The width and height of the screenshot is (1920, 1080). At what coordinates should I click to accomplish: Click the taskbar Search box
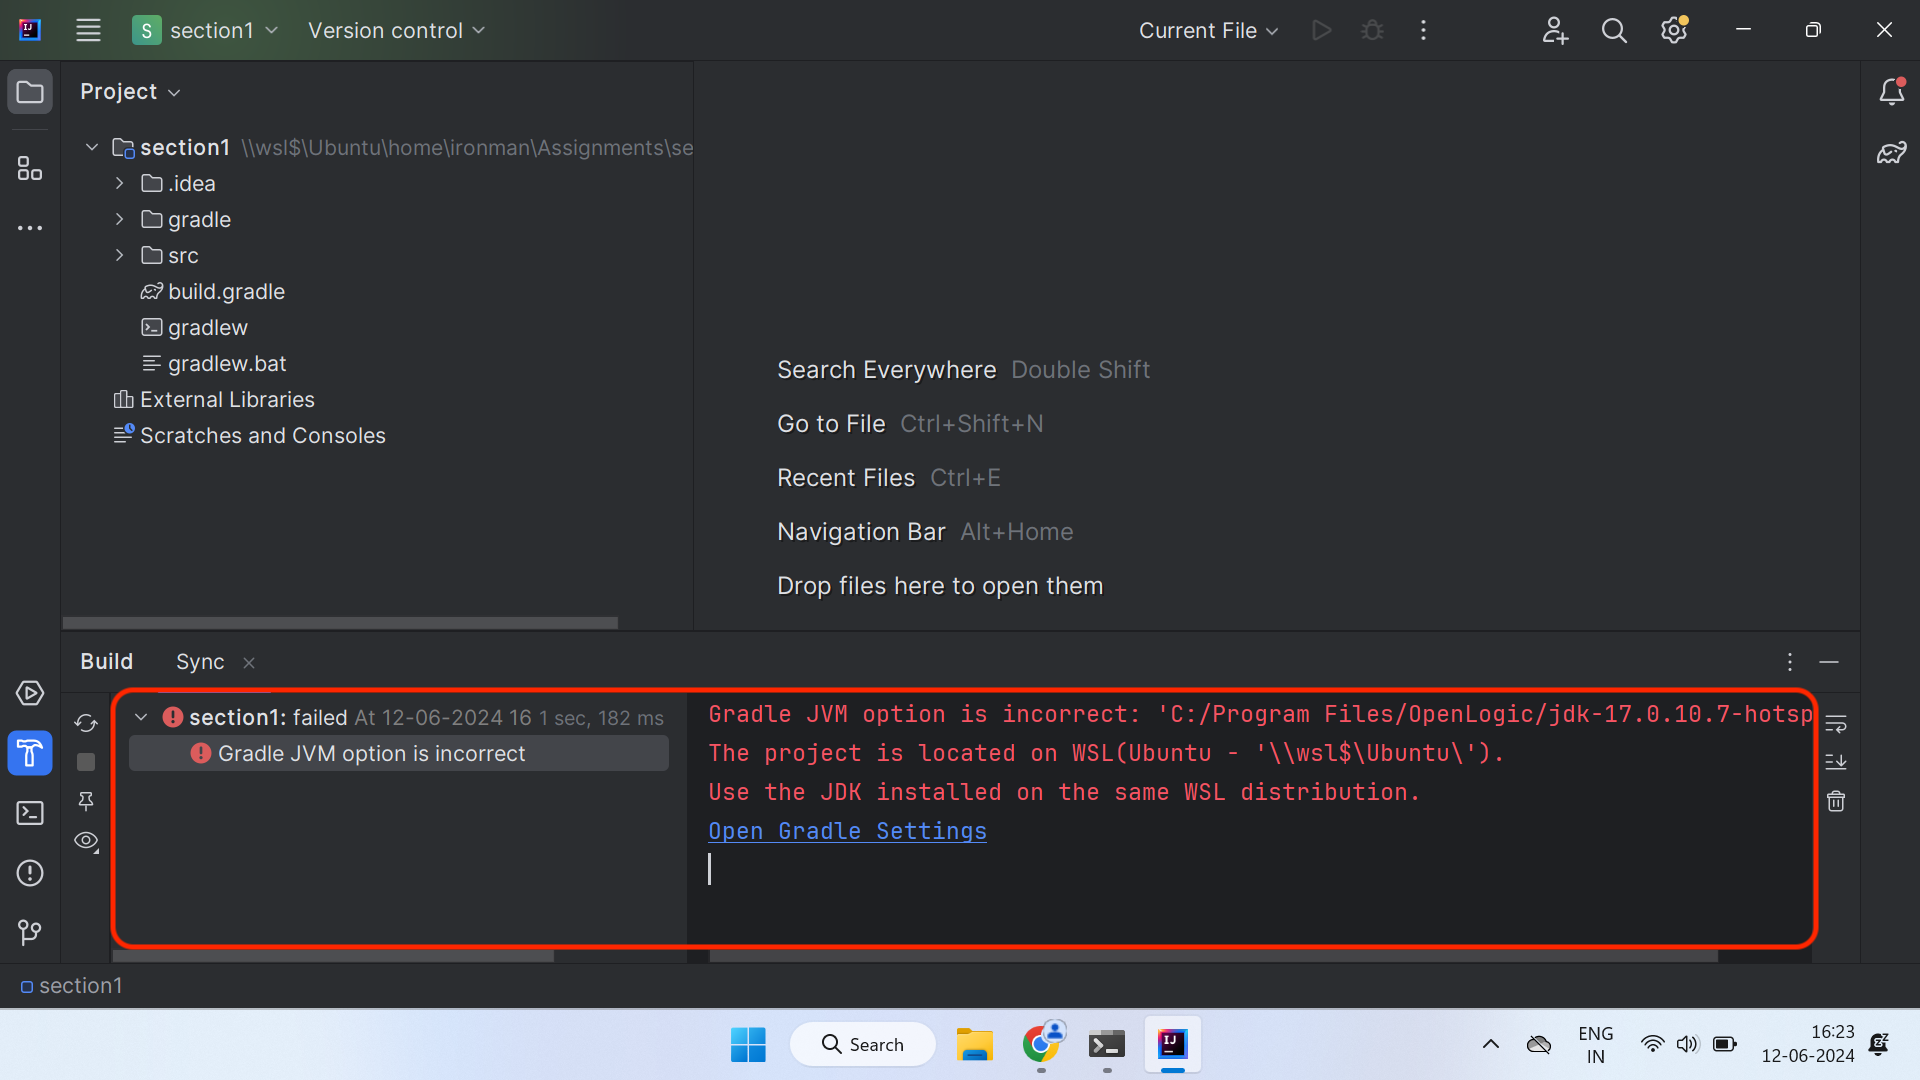coord(863,1045)
